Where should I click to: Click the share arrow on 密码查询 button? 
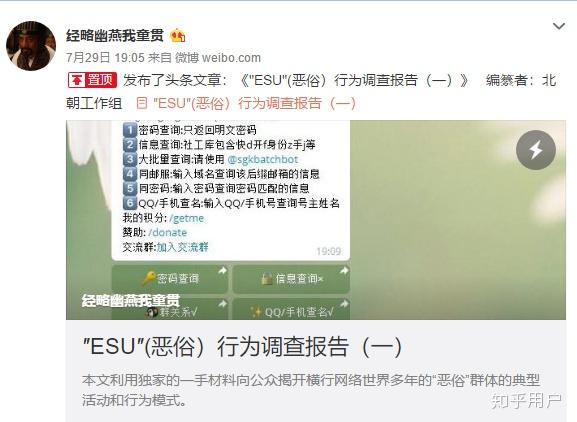click(x=222, y=271)
